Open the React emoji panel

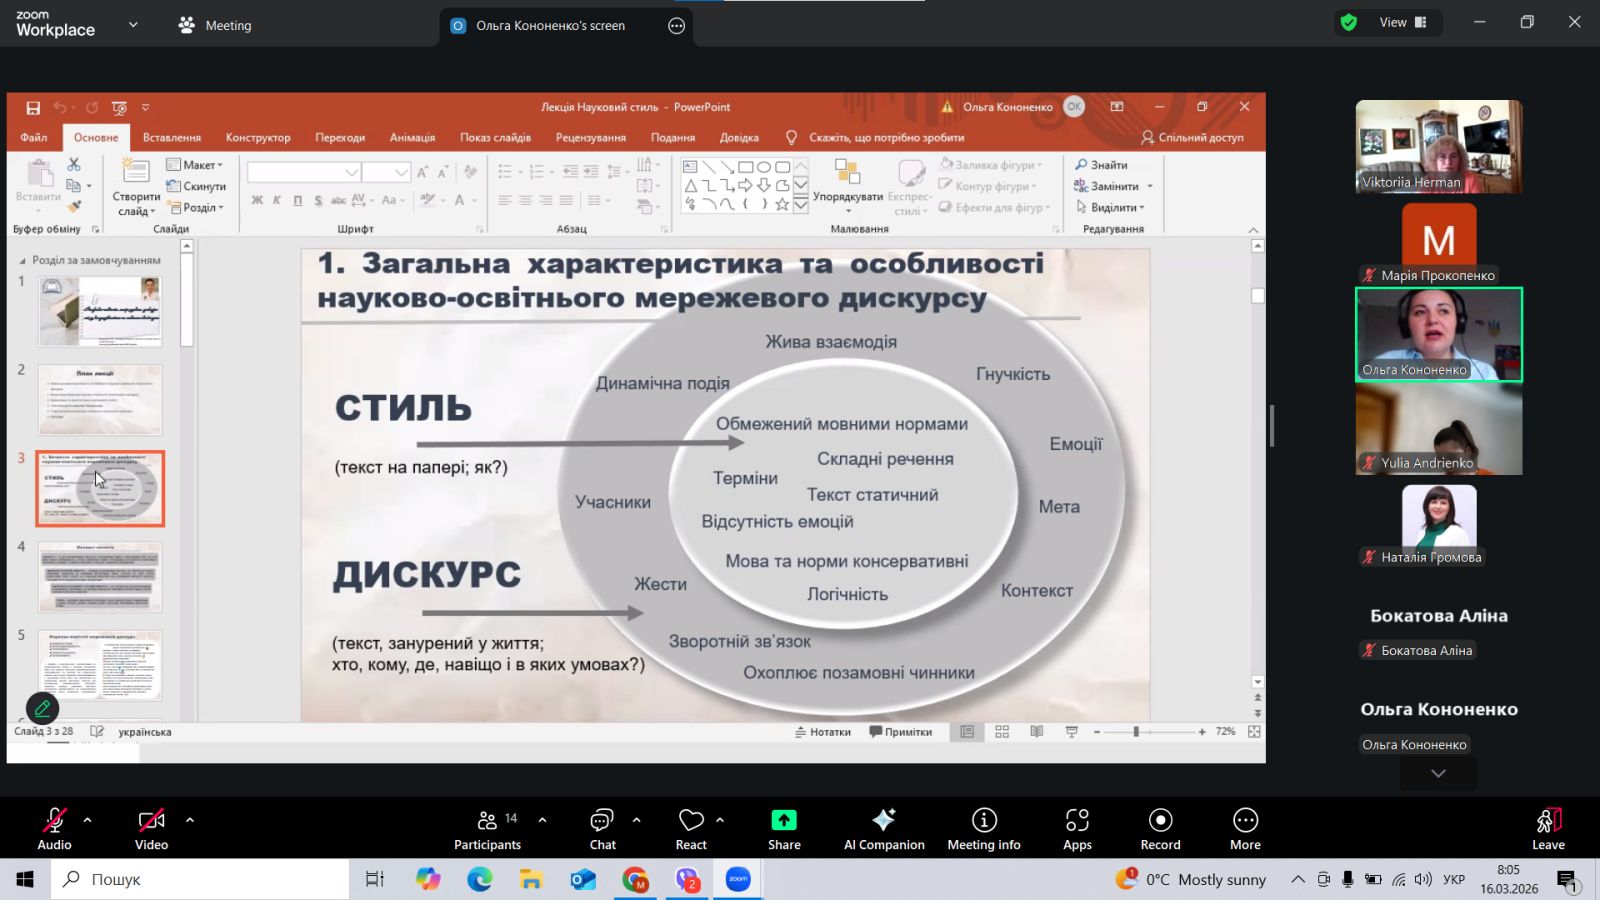(x=691, y=828)
